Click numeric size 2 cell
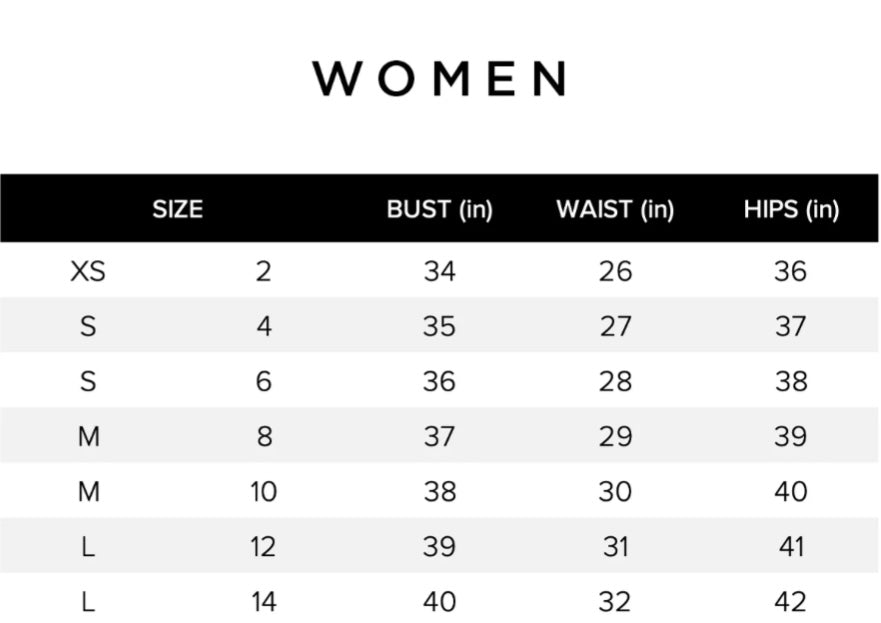Screen dimensions: 881x623 [263, 271]
